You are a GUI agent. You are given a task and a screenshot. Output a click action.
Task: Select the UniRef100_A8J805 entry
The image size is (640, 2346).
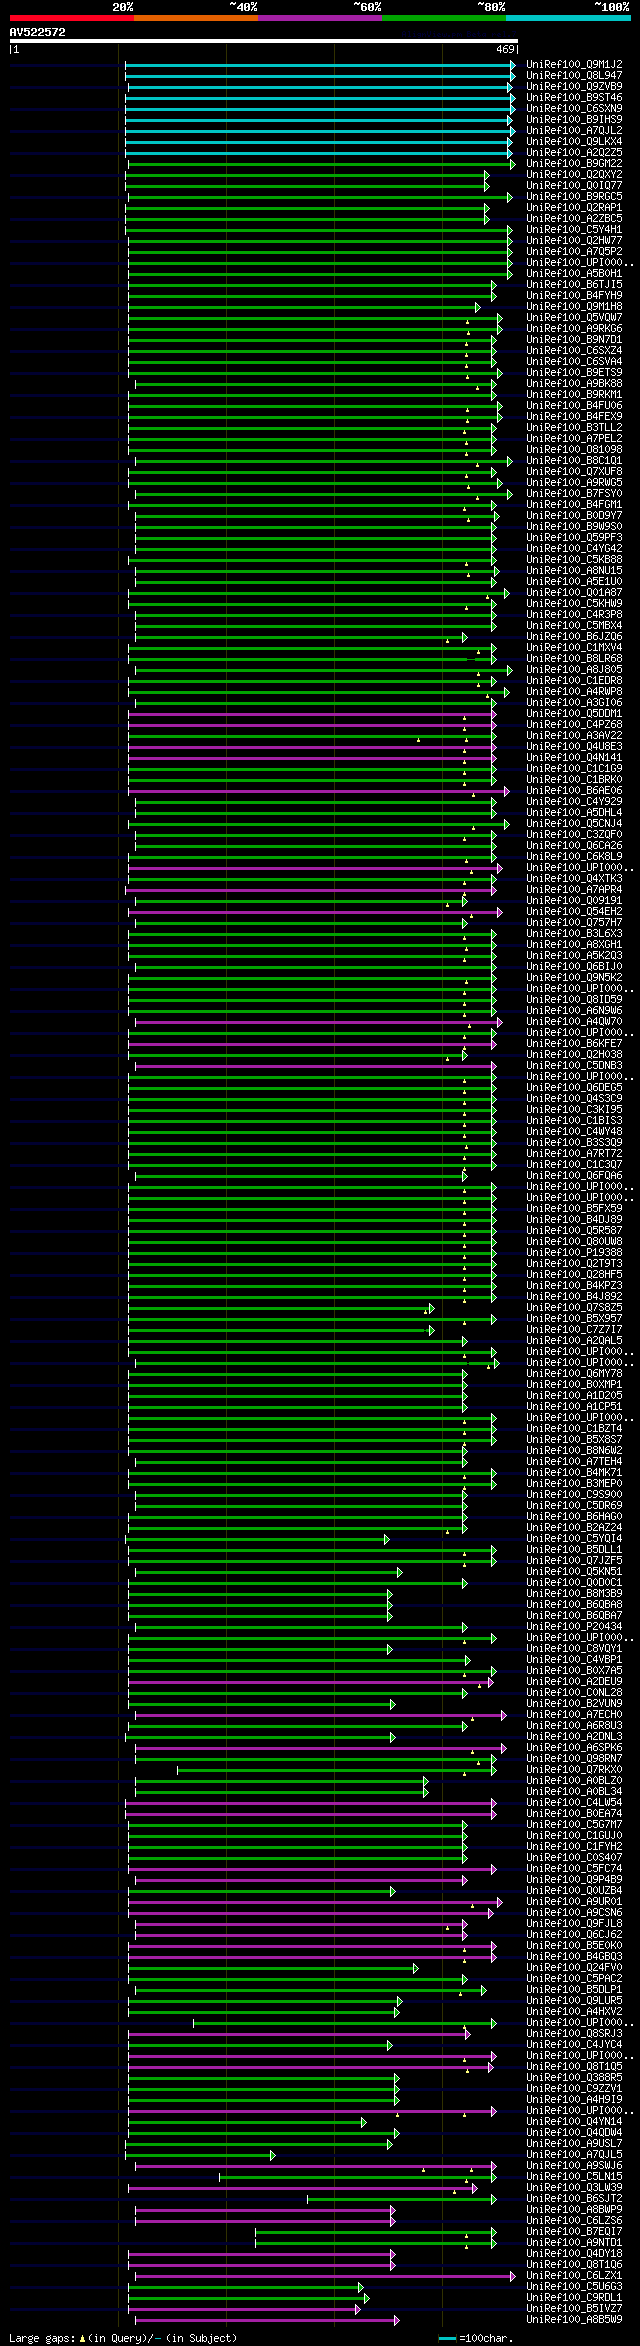coord(574,669)
